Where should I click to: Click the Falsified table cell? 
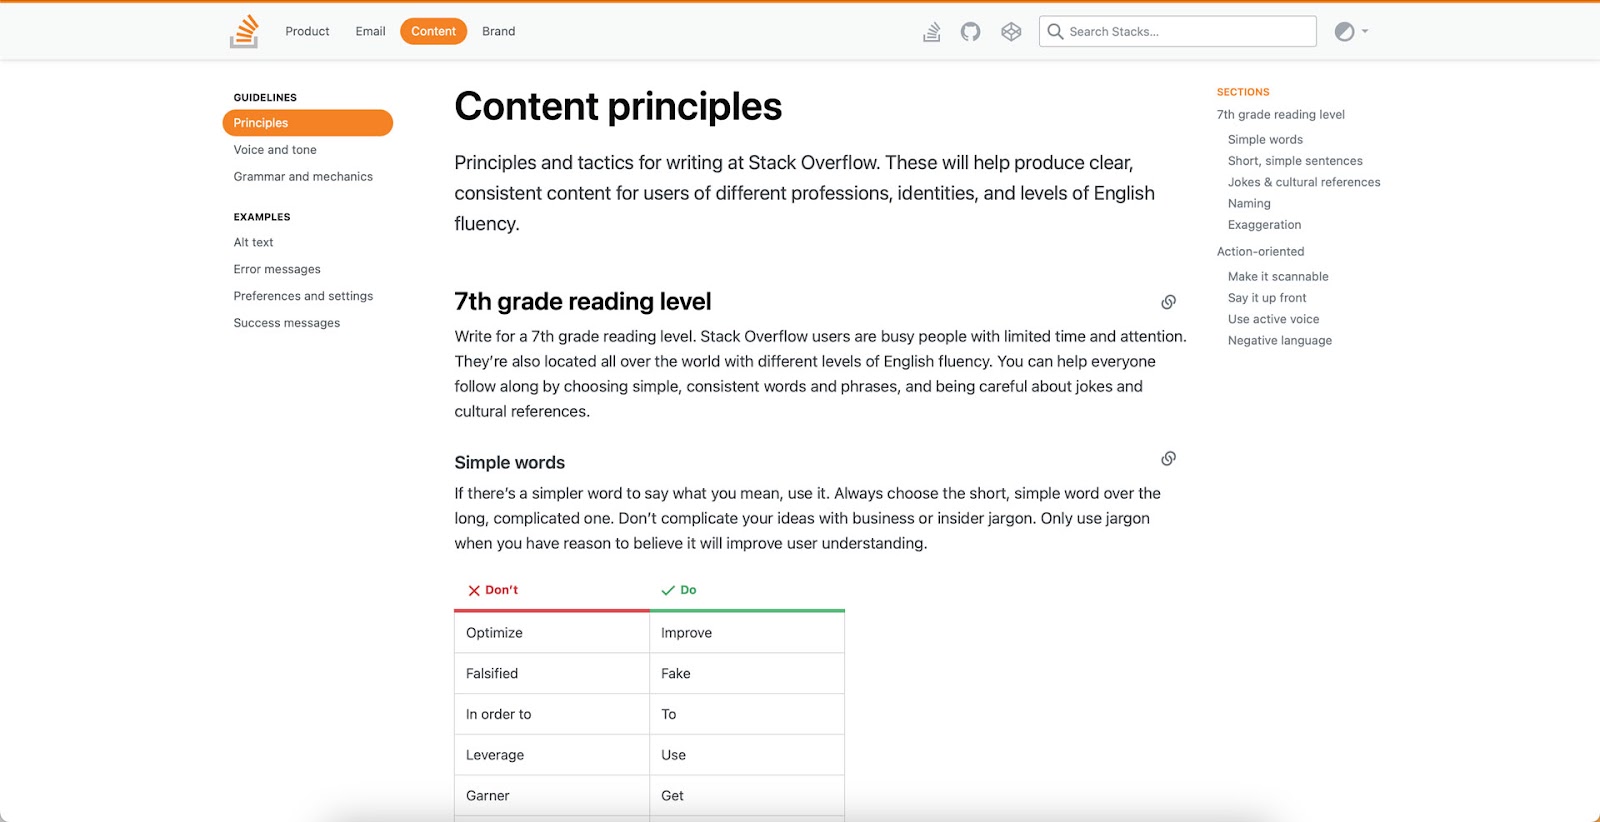tap(552, 674)
